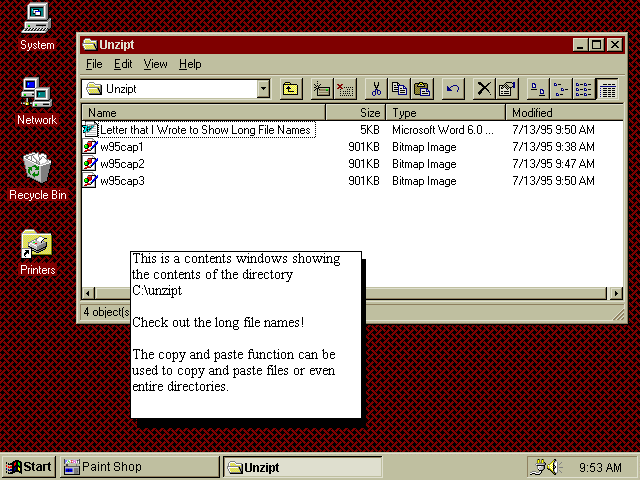Viewport: 640px width, 480px height.
Task: Click the Properties toolbar icon
Action: point(507,89)
